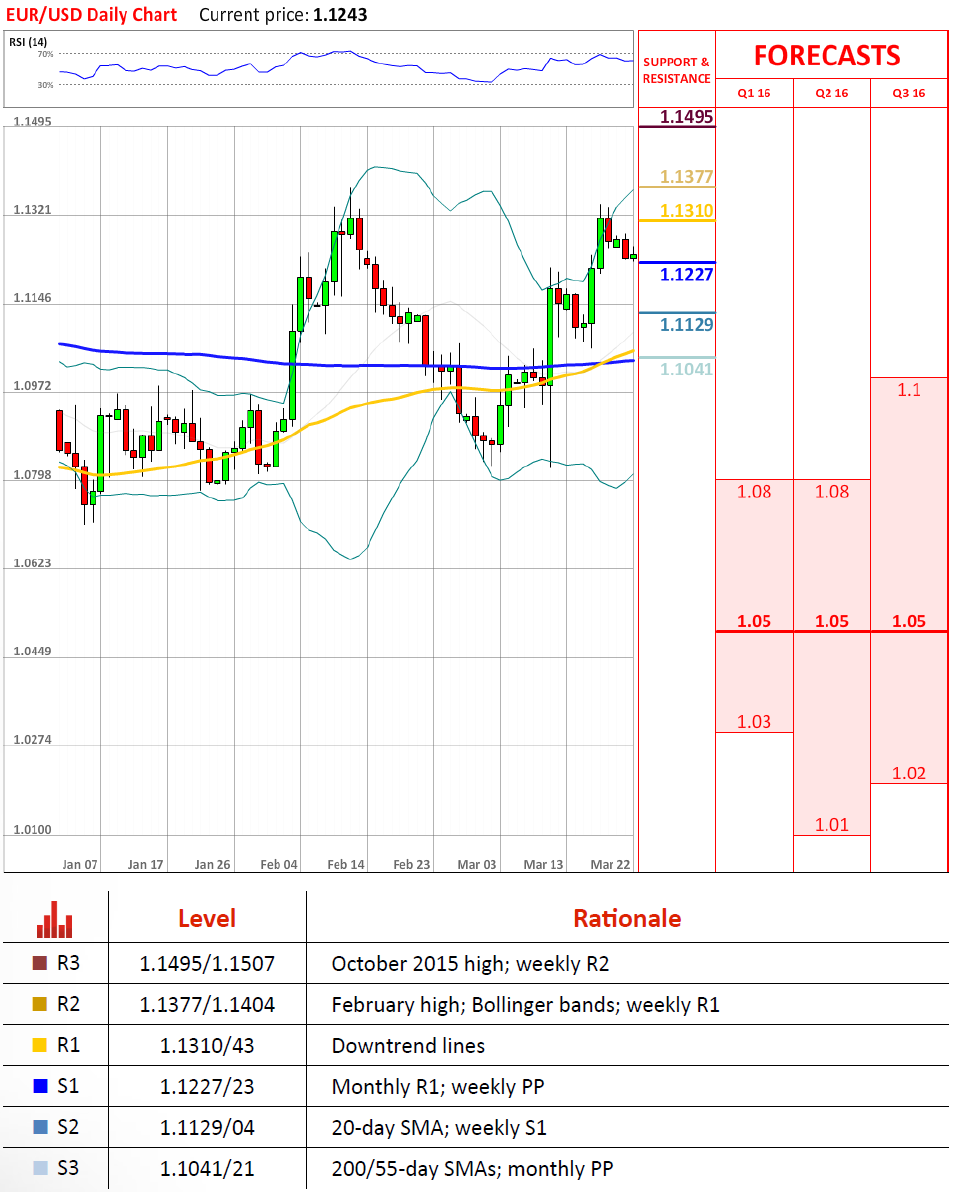
Task: Select the 1.1377/1.1404 level cell
Action: point(207,1005)
